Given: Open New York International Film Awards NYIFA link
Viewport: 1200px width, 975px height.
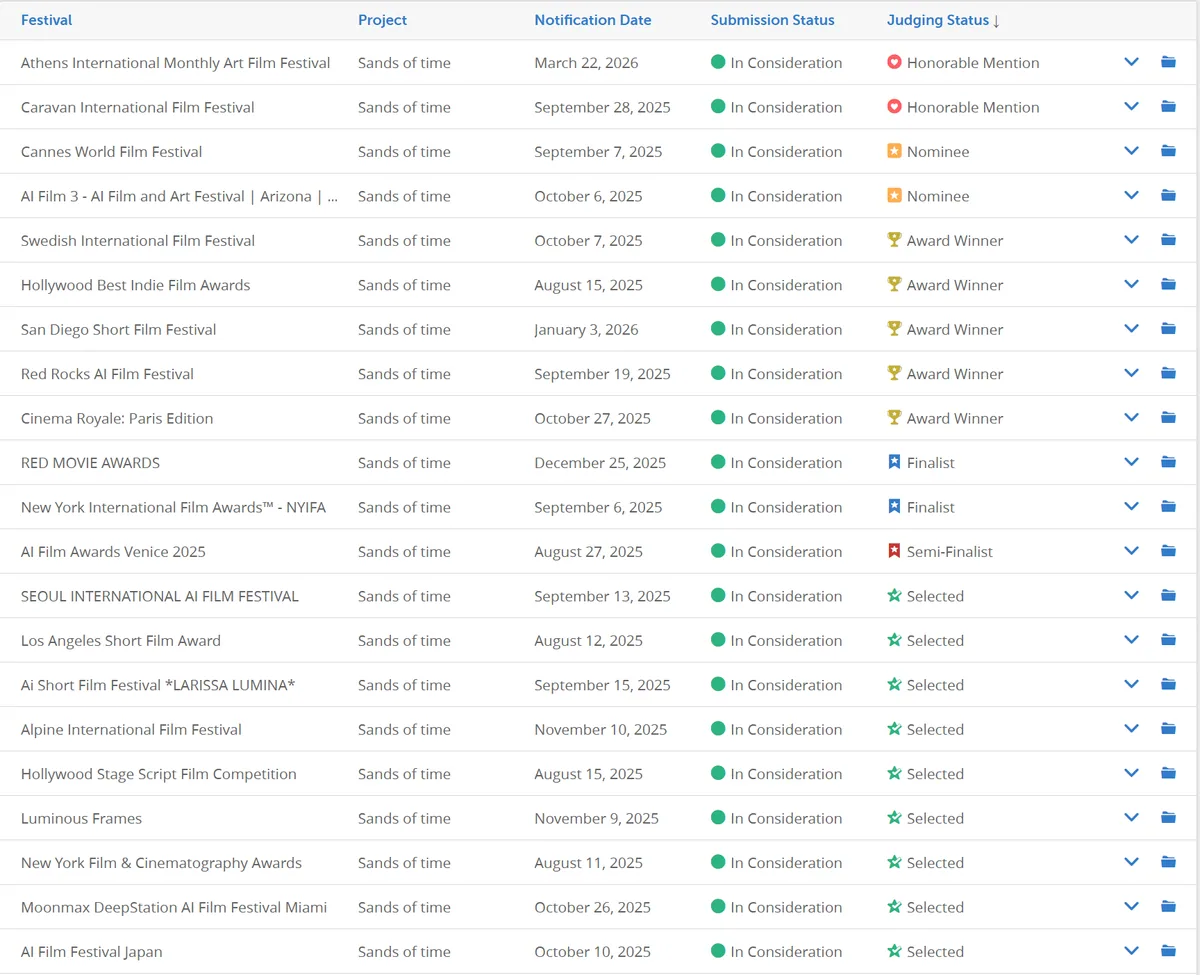Looking at the screenshot, I should pos(173,507).
